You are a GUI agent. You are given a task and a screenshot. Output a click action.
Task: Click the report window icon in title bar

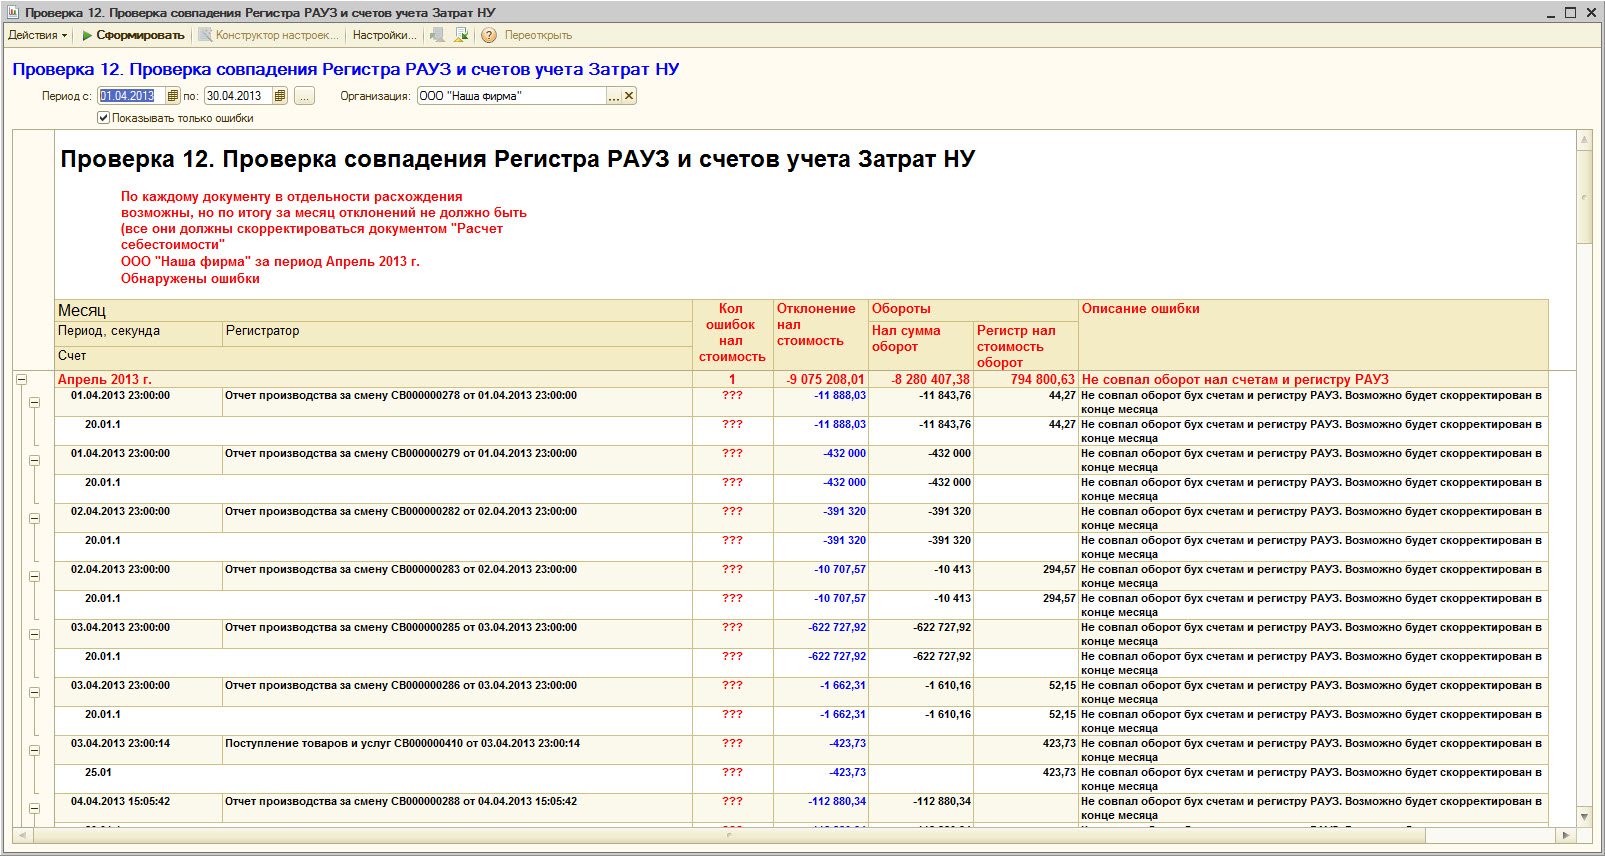click(x=13, y=12)
